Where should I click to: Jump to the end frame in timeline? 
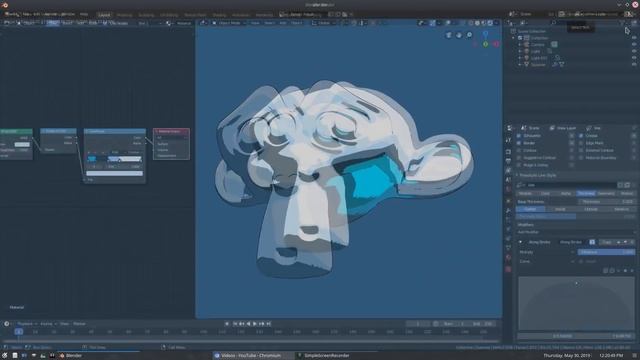[269, 324]
